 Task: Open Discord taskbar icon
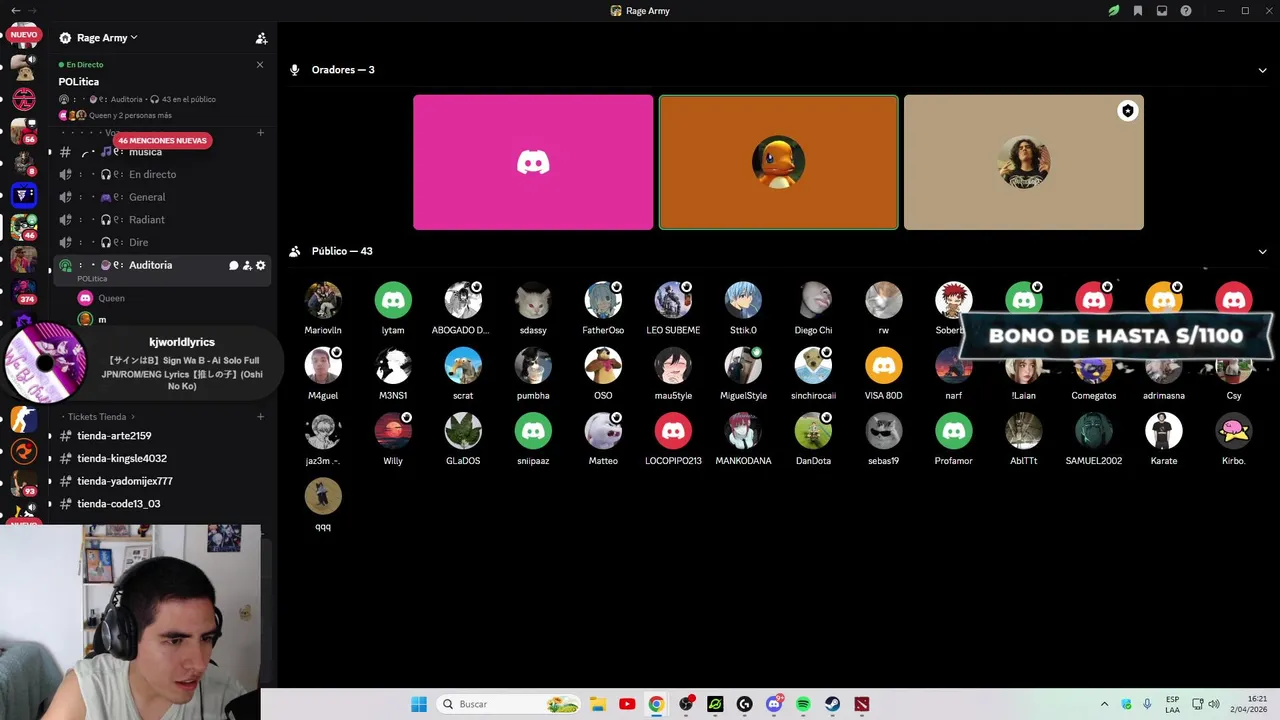[774, 704]
